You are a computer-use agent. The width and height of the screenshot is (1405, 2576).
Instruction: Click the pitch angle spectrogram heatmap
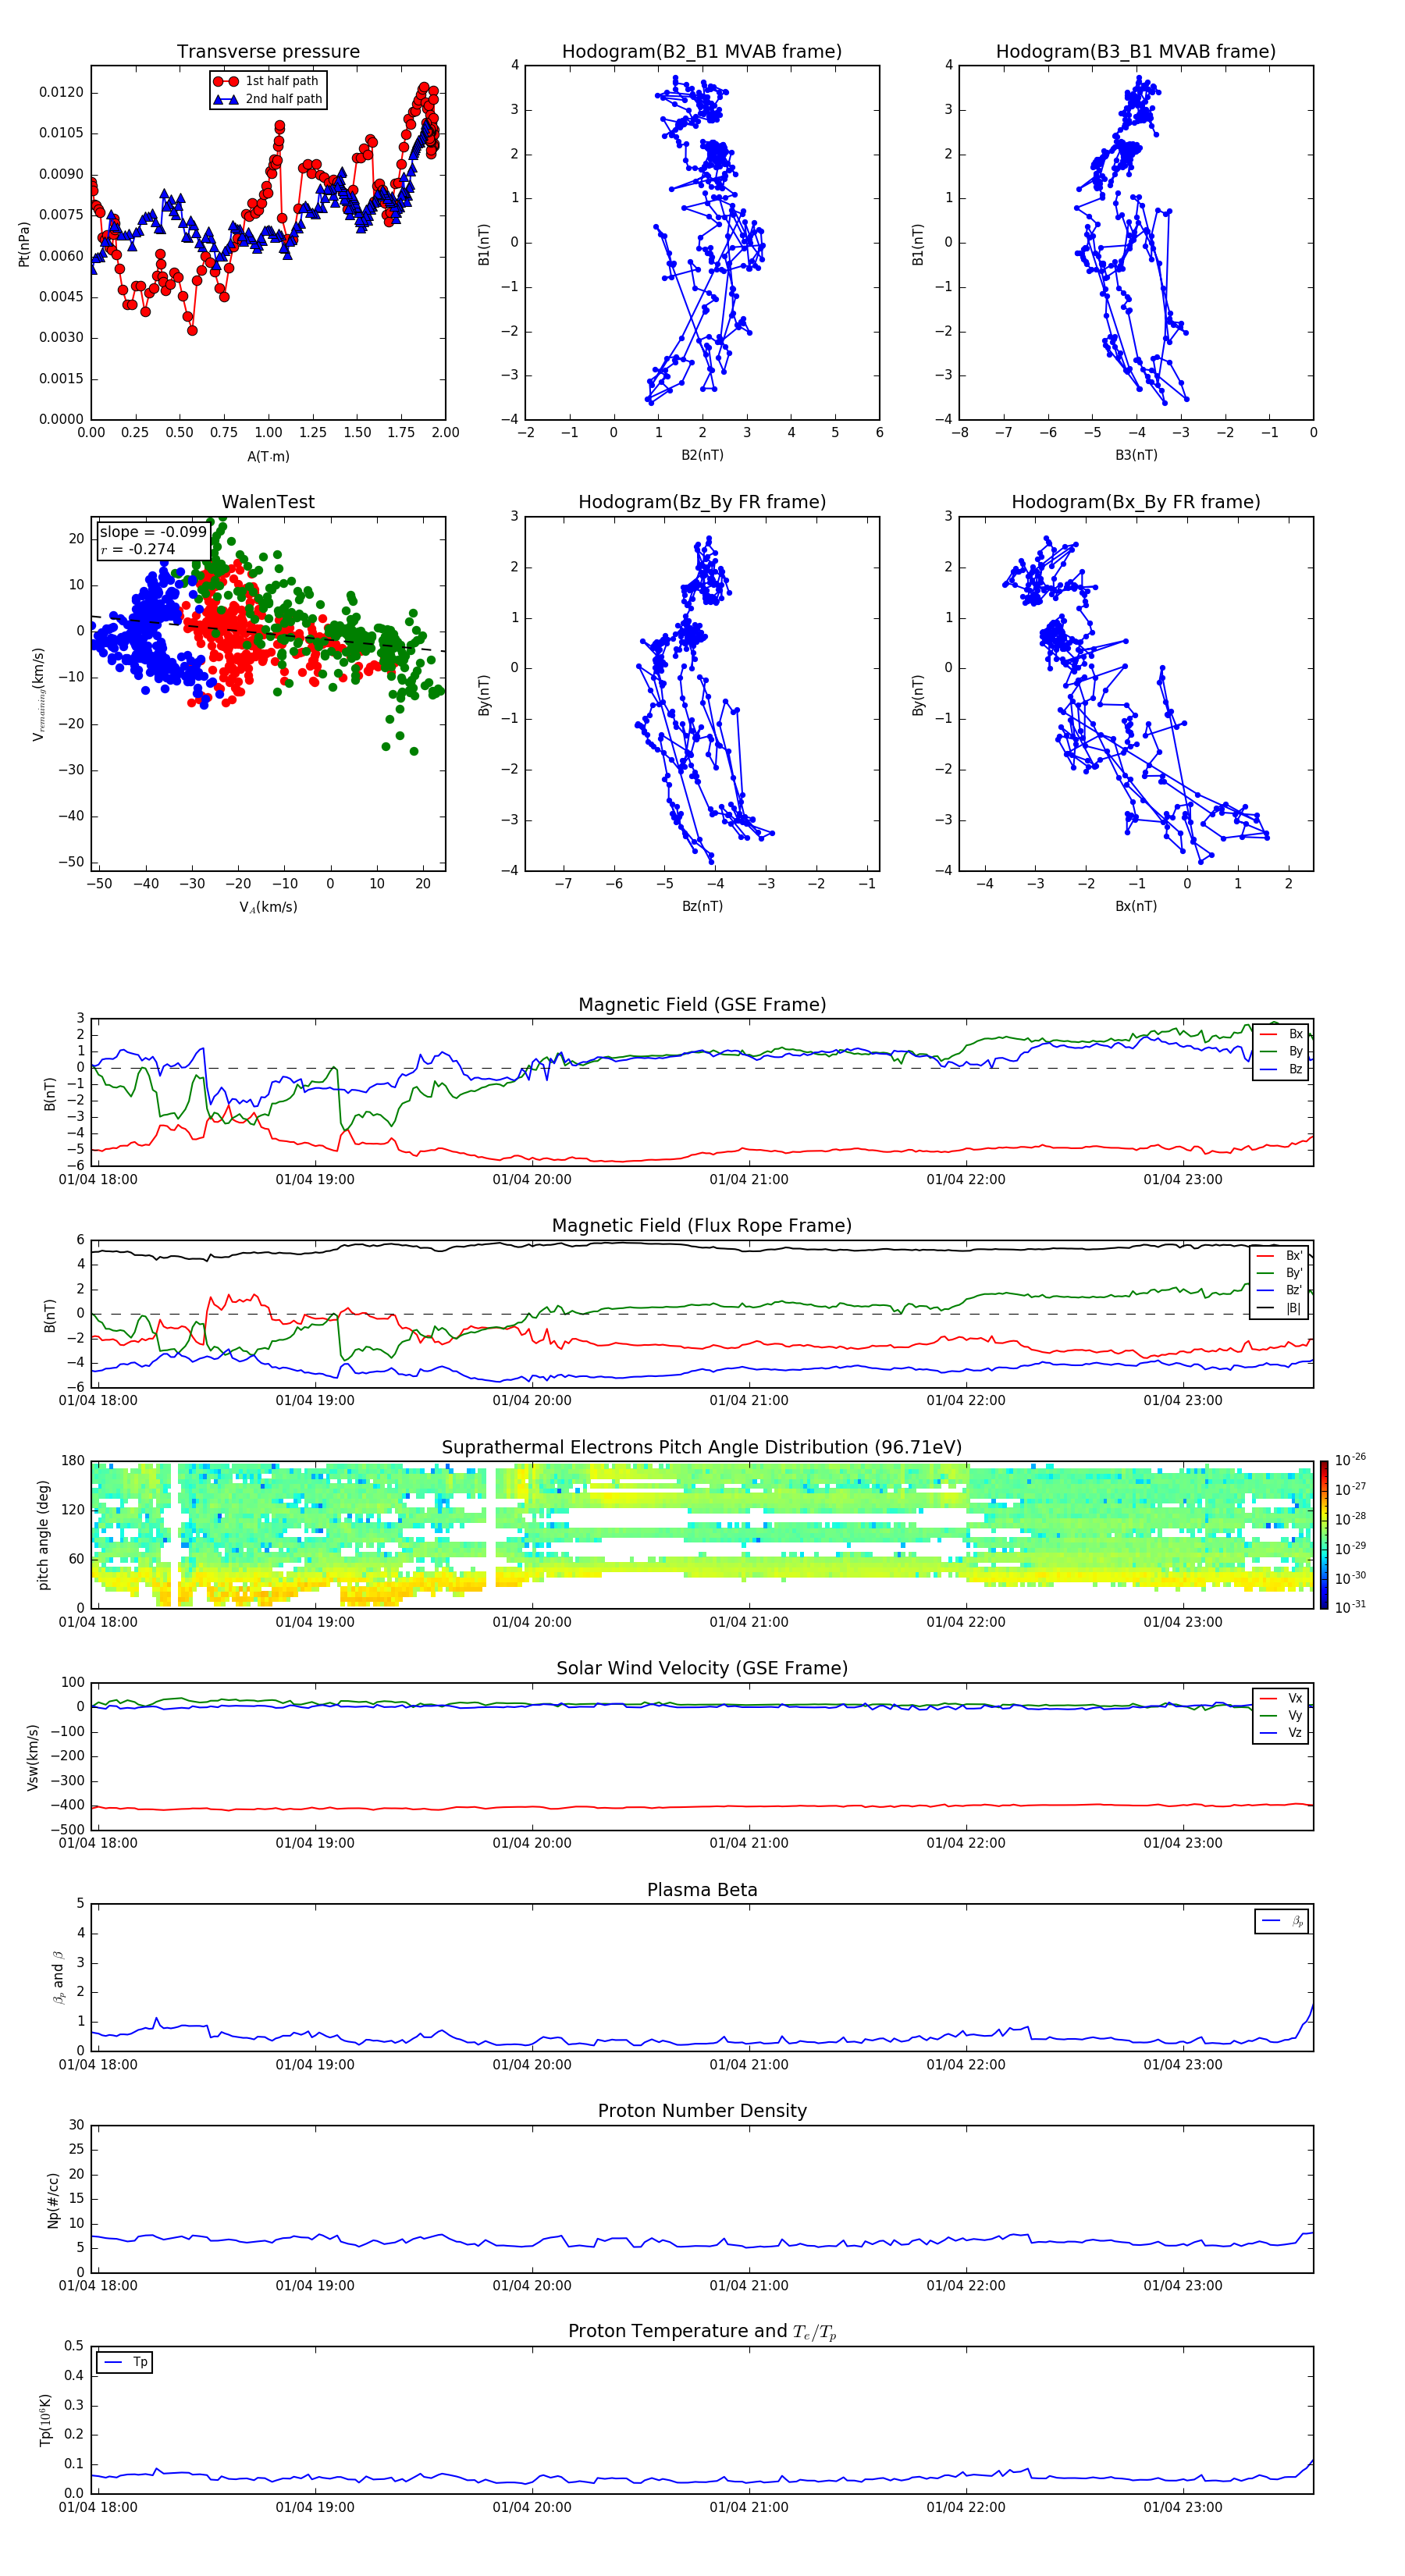click(702, 1535)
